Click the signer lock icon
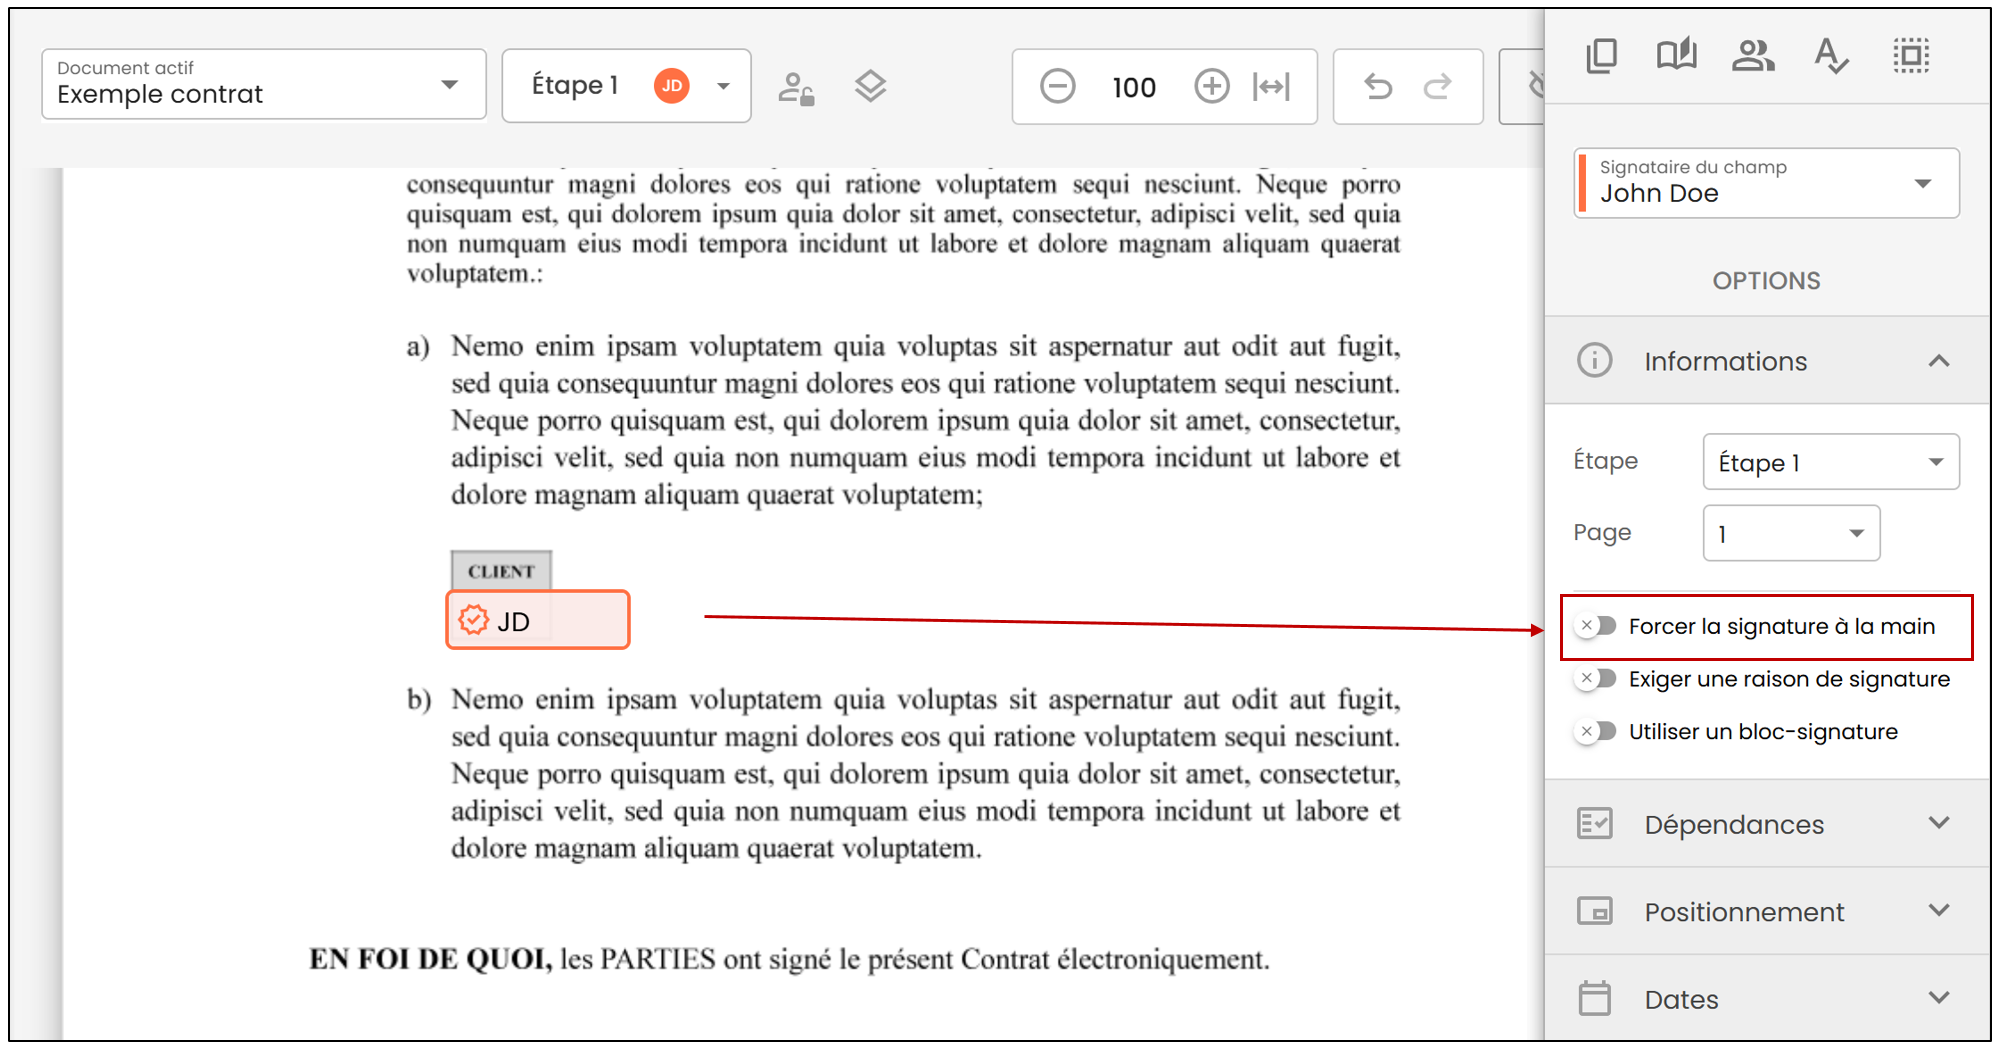 click(x=796, y=88)
